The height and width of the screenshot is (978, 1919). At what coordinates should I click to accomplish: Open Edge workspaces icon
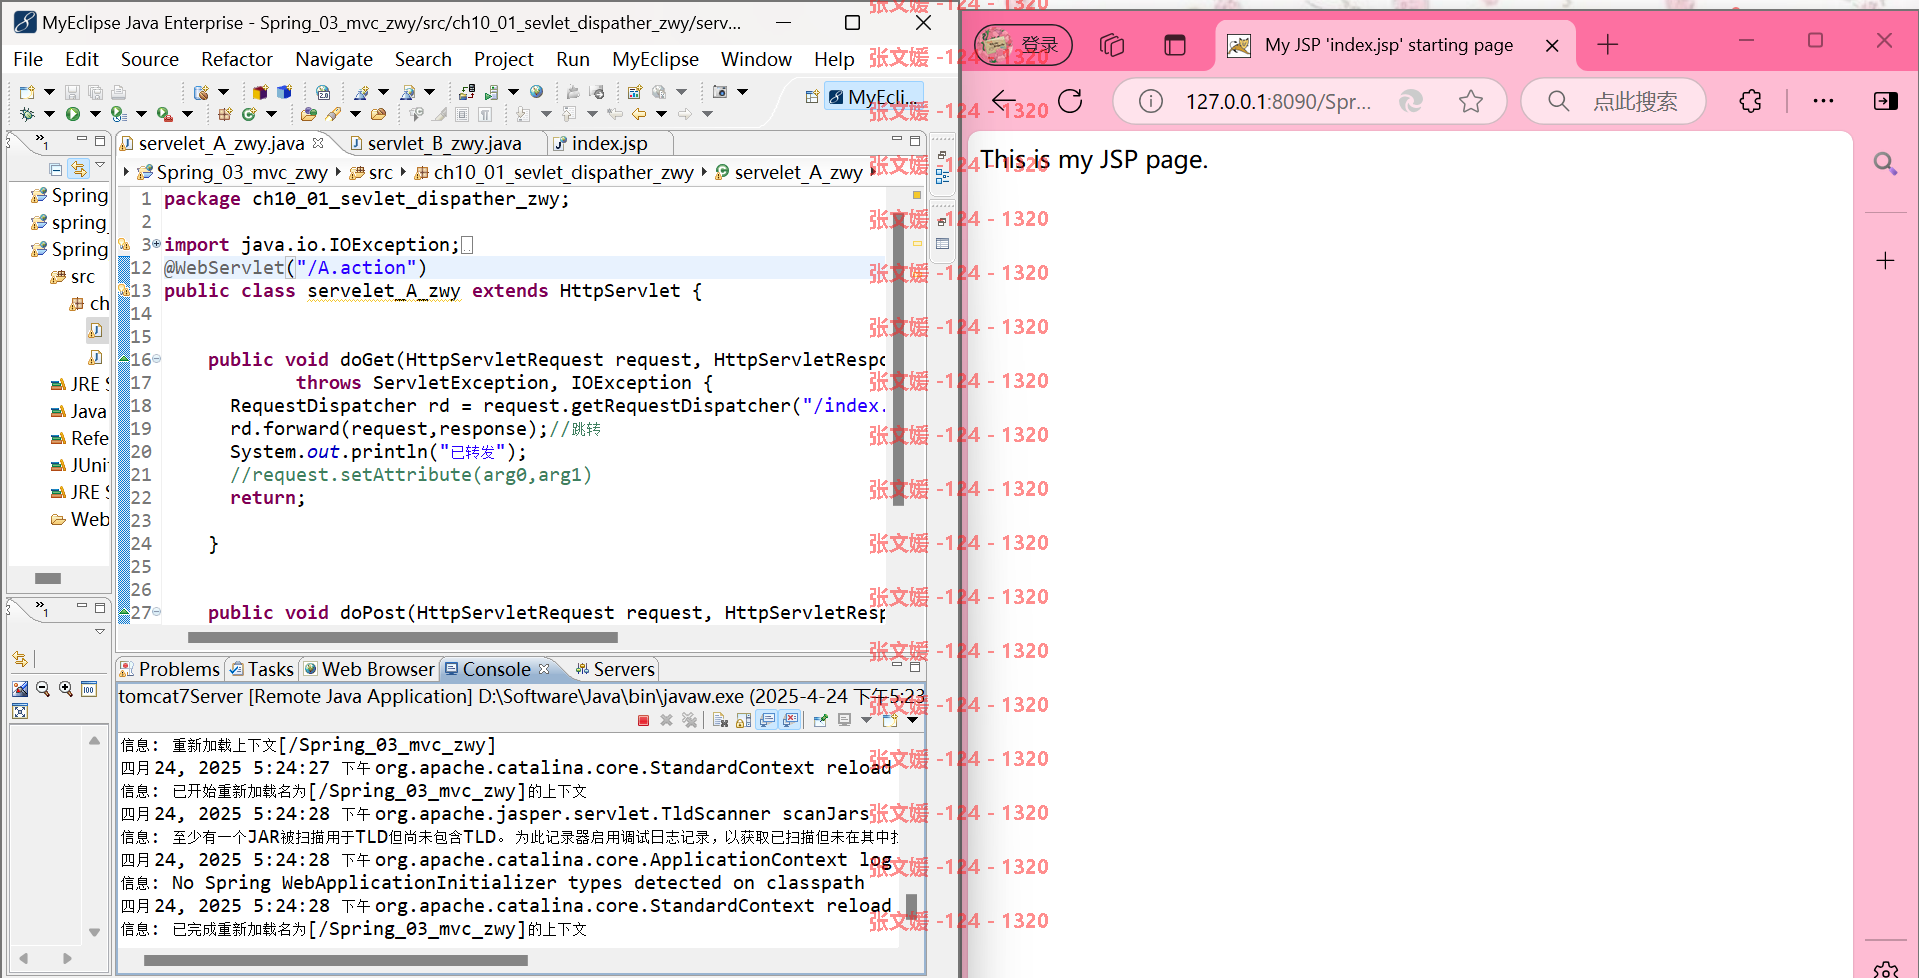pyautogui.click(x=1112, y=45)
